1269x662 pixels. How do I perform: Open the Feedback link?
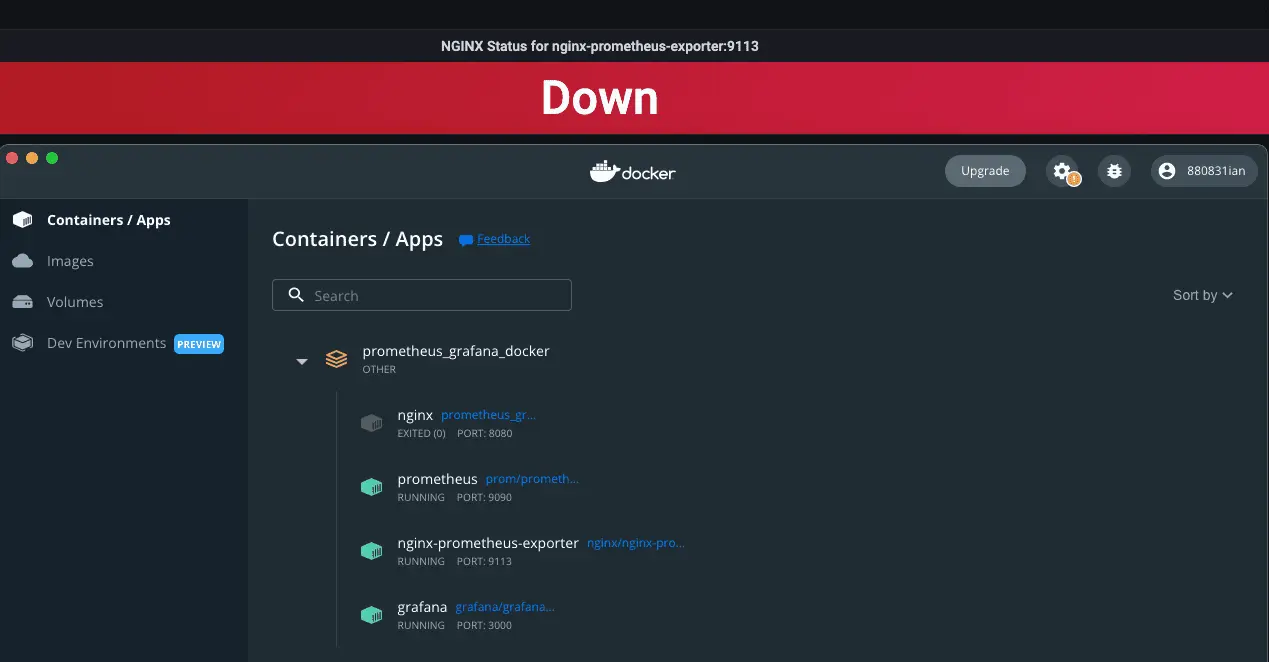click(502, 239)
